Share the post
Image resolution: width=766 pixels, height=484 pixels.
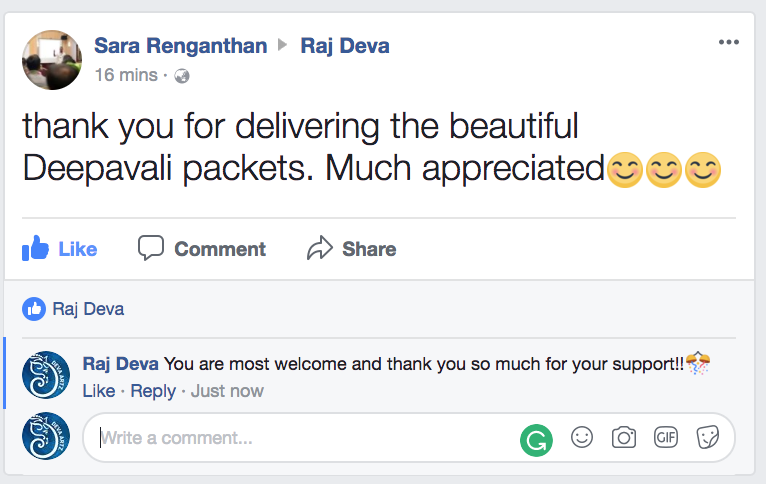[352, 249]
